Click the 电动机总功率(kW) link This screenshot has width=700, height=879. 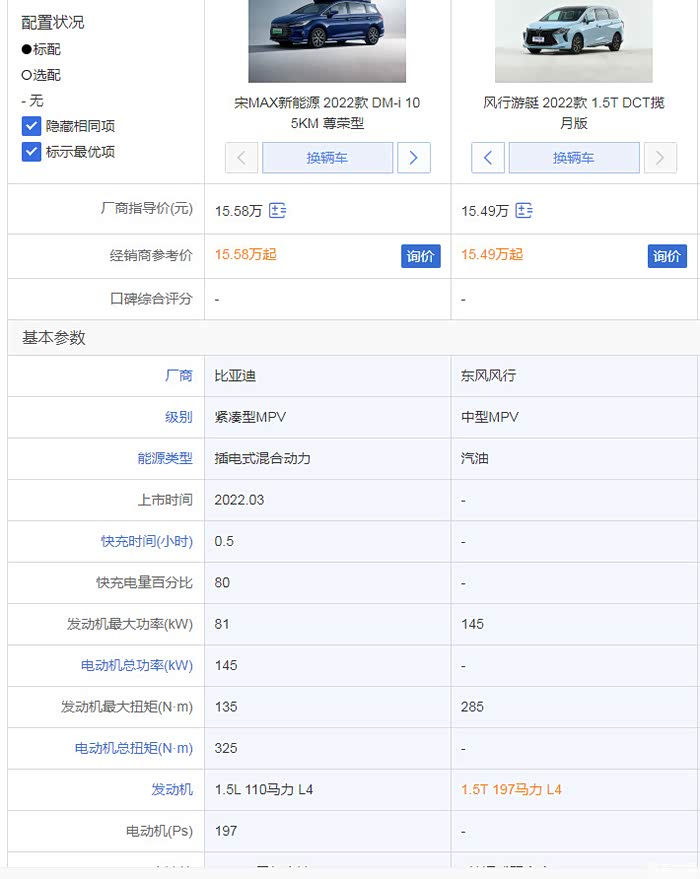coord(137,665)
